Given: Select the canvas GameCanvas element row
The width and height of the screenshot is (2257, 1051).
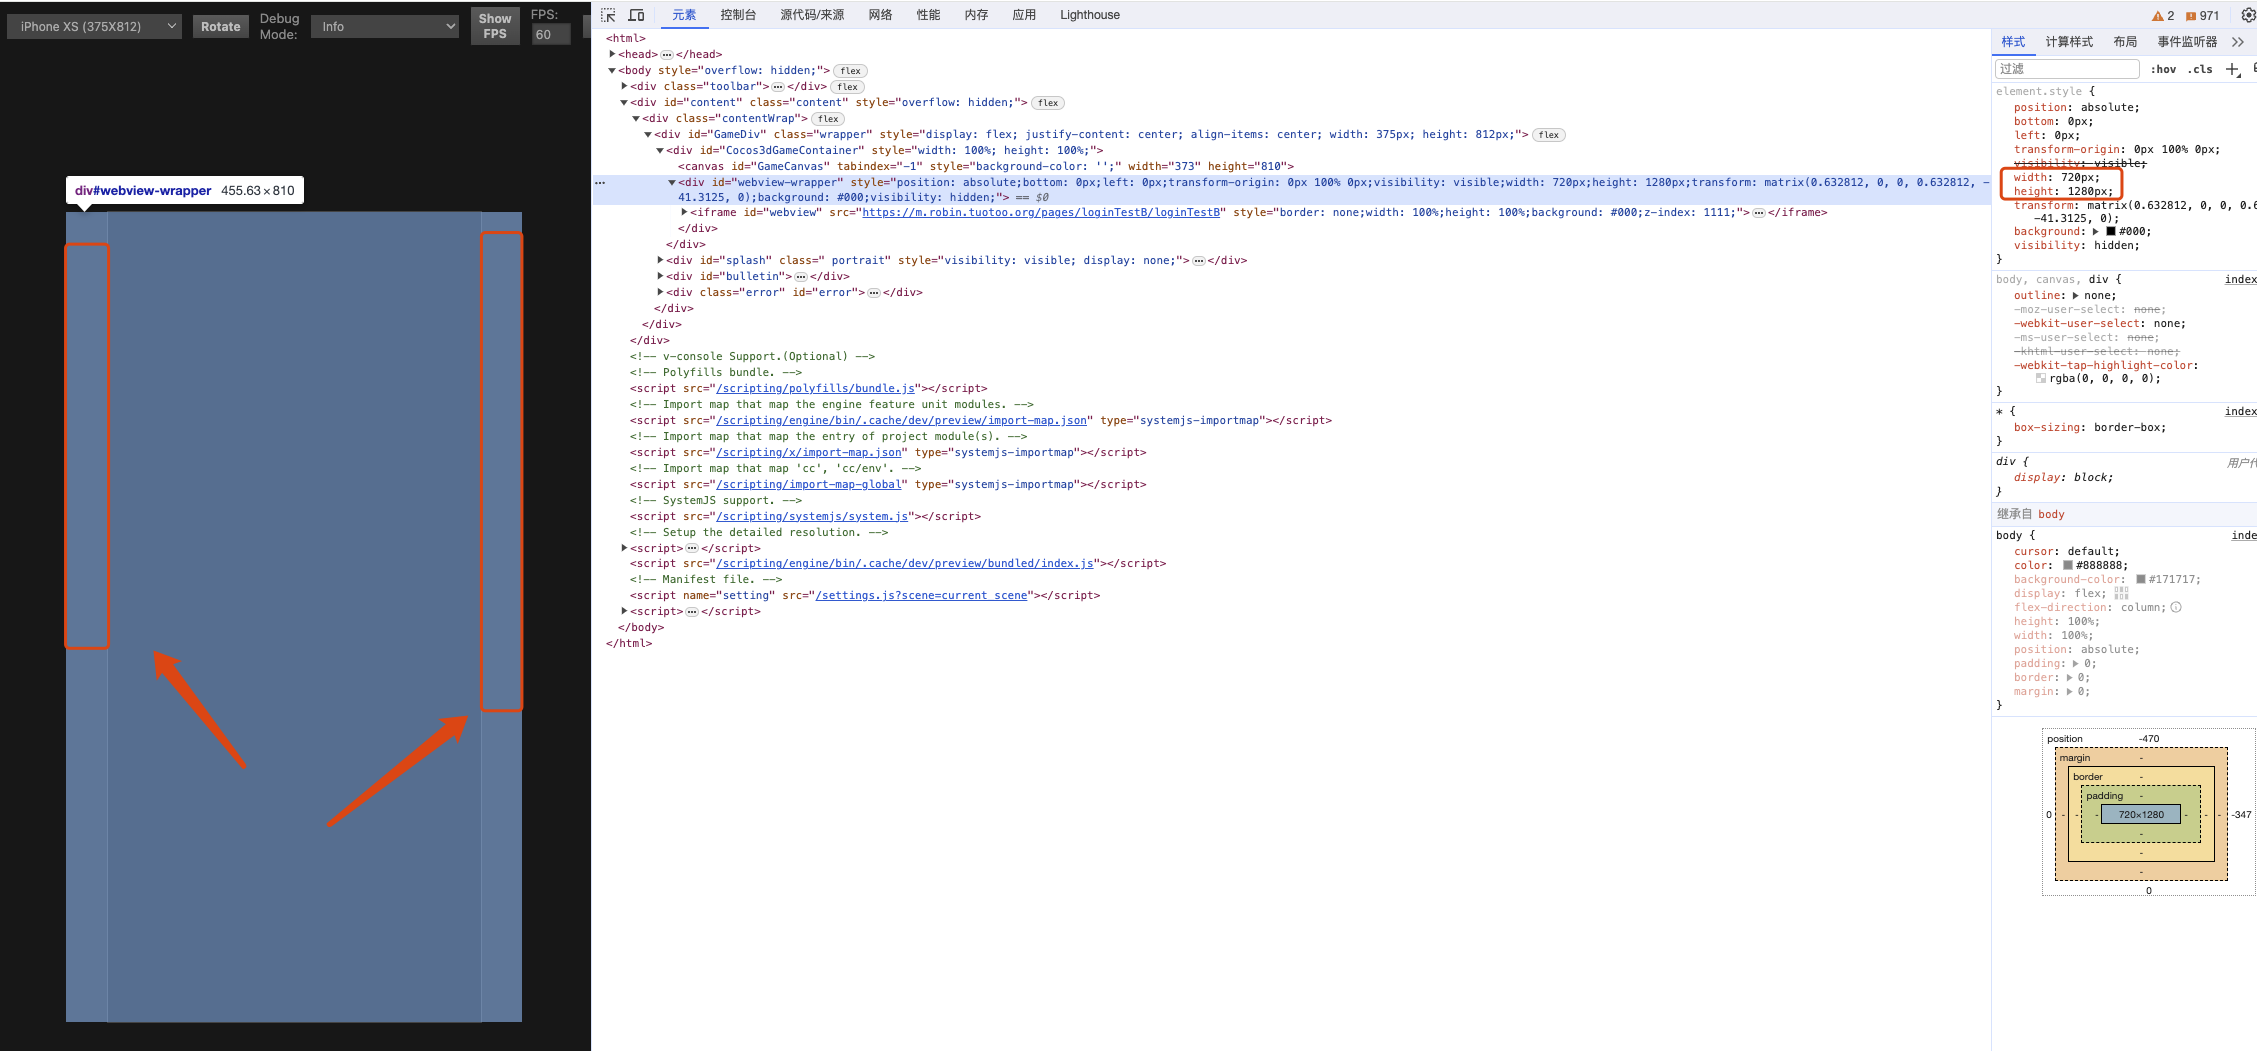Looking at the screenshot, I should pyautogui.click(x=986, y=167).
